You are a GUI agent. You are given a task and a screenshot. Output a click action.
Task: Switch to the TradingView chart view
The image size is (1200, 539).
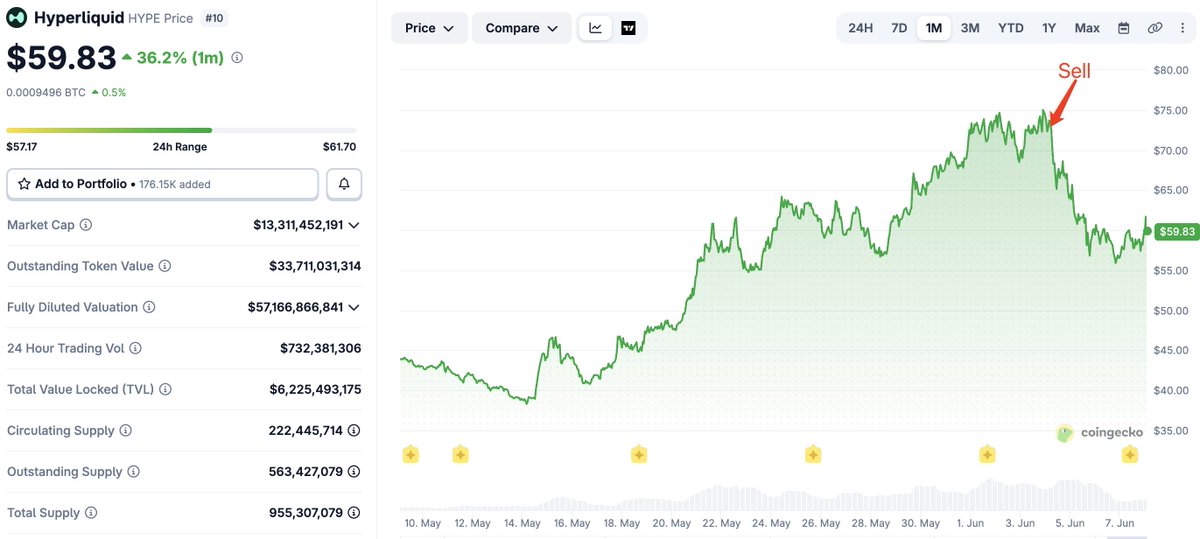click(628, 28)
